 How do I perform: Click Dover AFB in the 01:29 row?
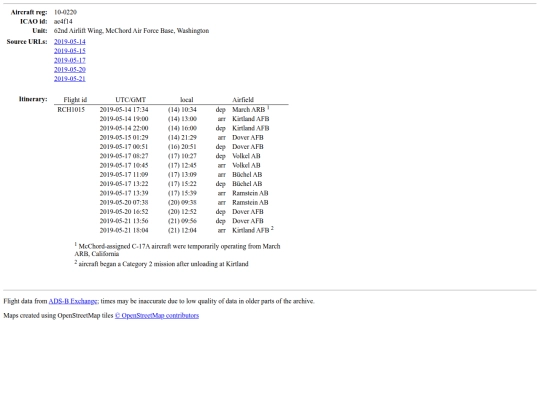click(x=248, y=138)
